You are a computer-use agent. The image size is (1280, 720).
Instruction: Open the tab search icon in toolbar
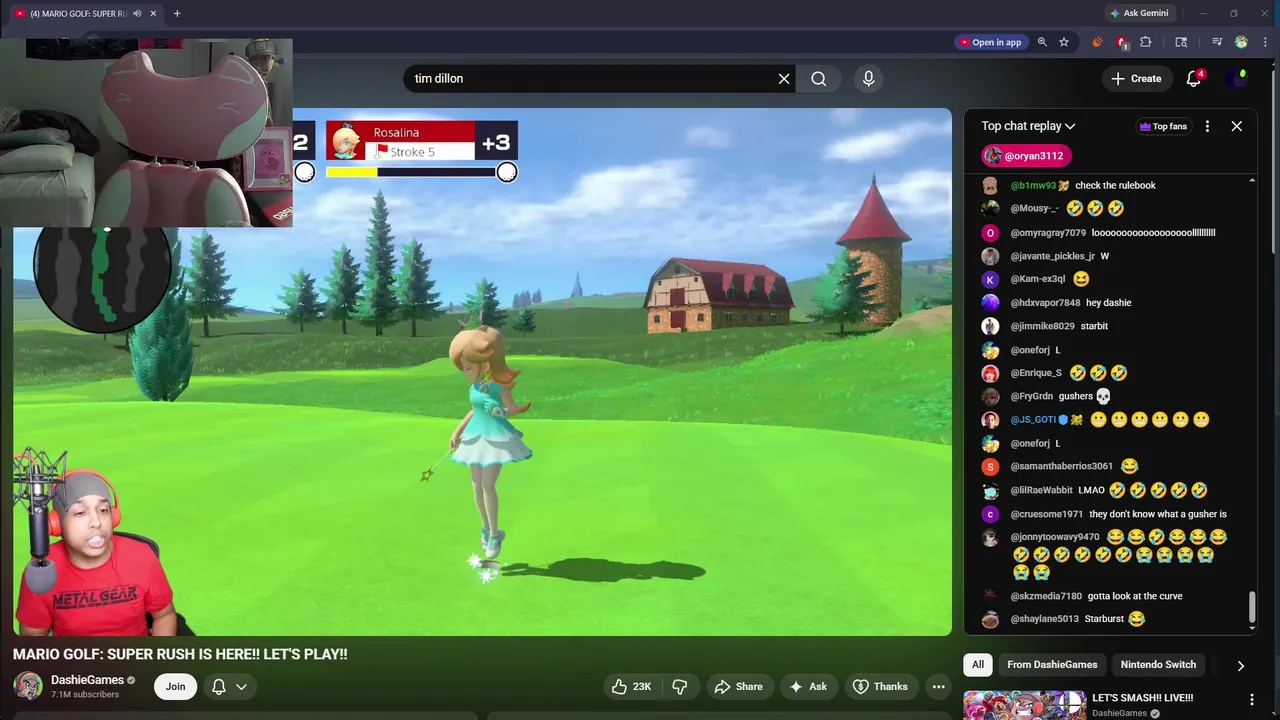point(1181,42)
